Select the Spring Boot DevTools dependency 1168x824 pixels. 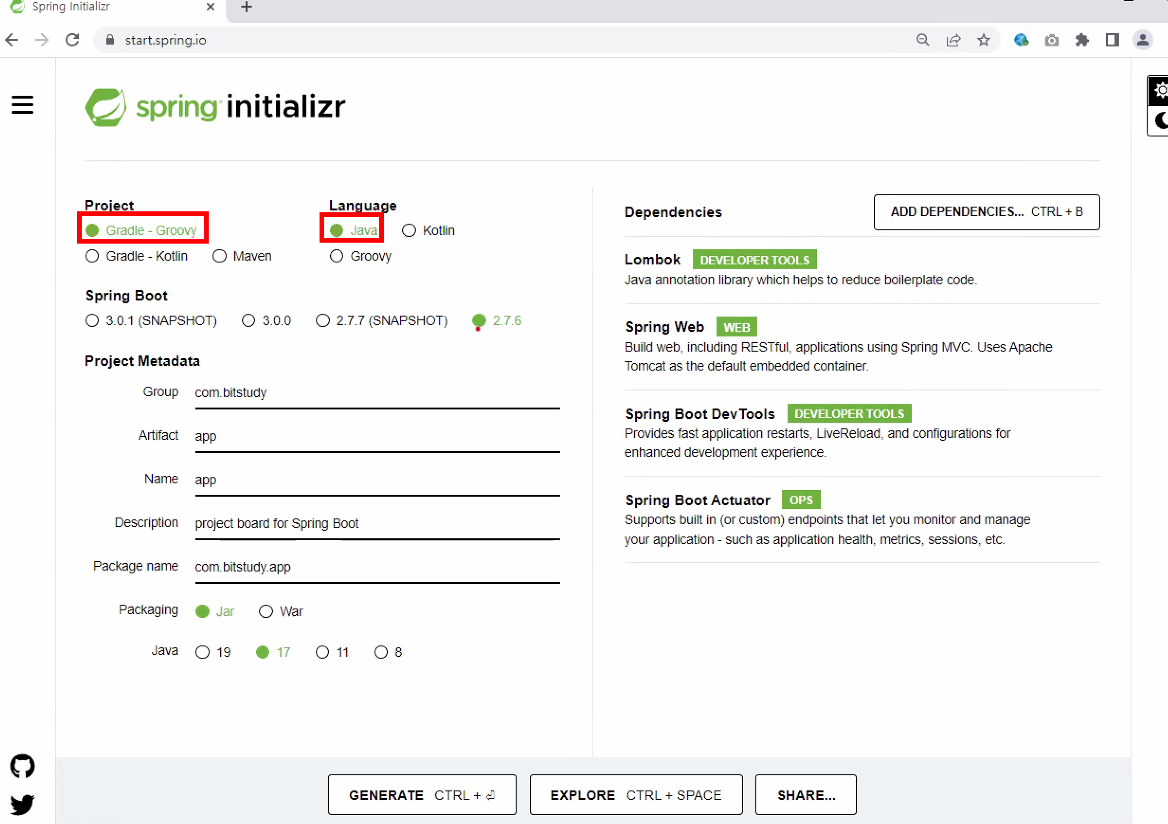(862, 432)
